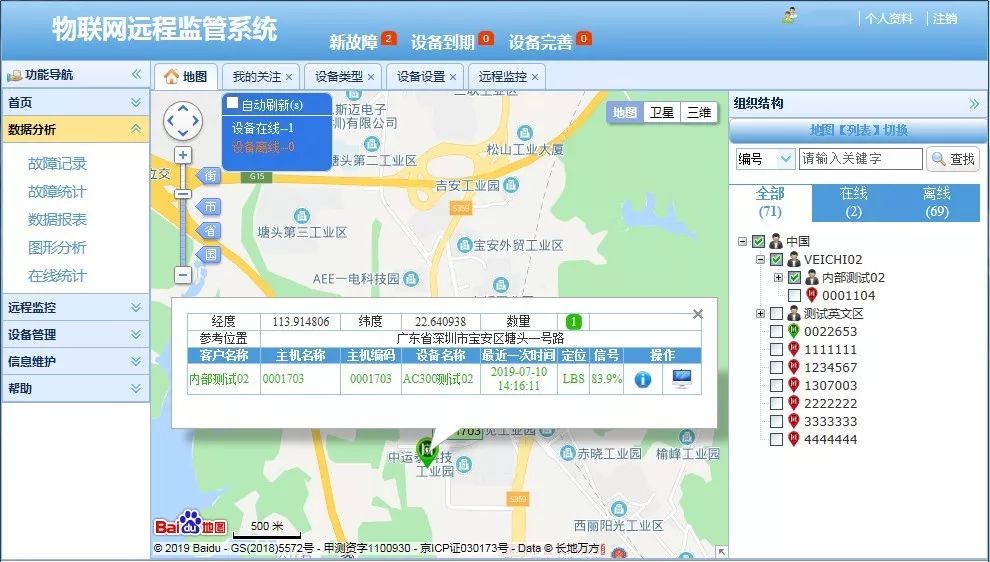
Task: Open the 编号 search type dropdown
Action: click(x=765, y=159)
